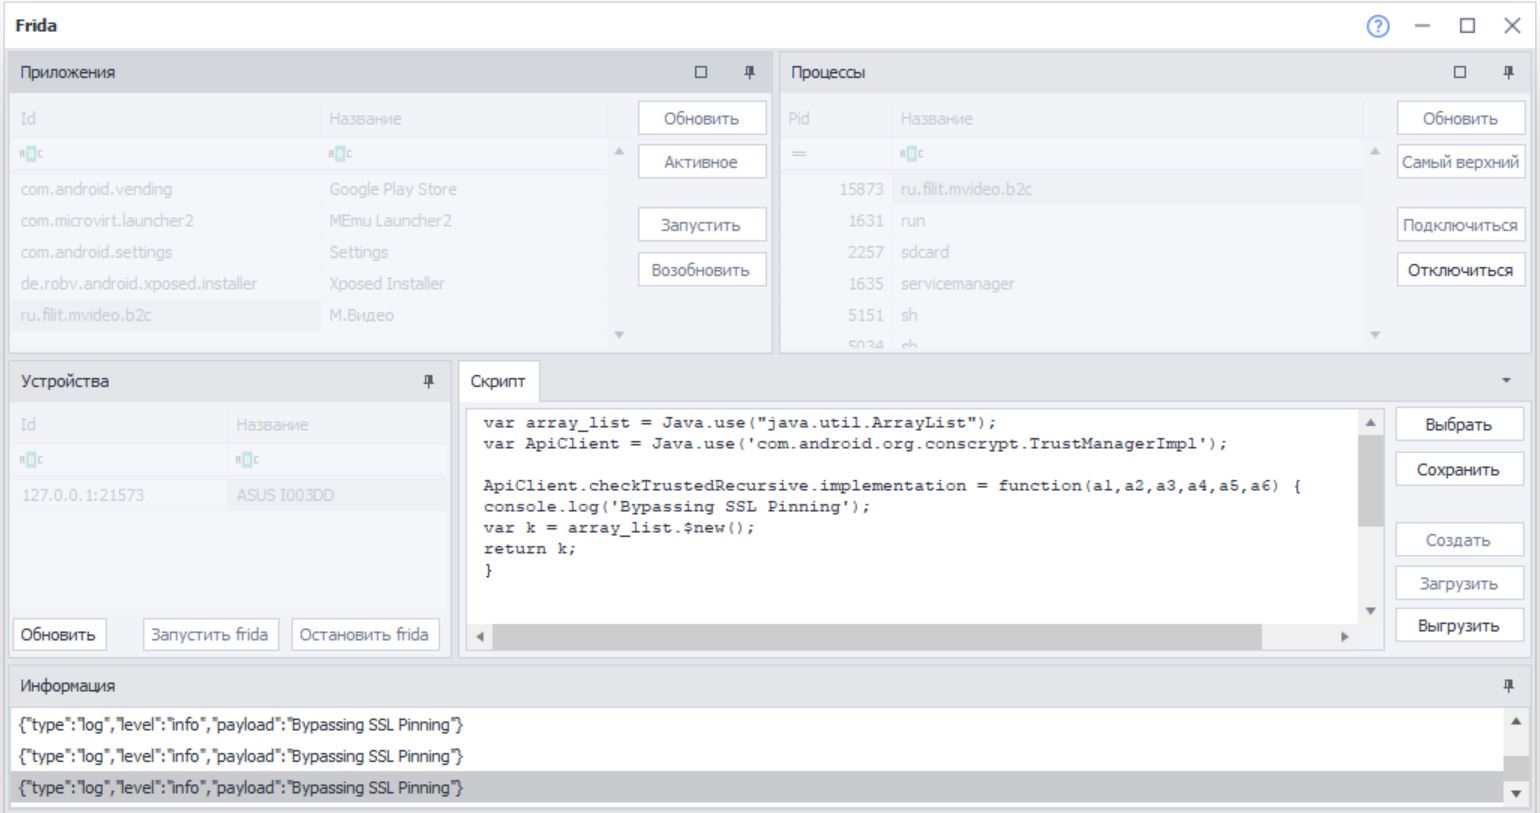This screenshot has height=813, width=1540.
Task: Select the com.microvirt.launcher2 application row
Action: coord(308,220)
